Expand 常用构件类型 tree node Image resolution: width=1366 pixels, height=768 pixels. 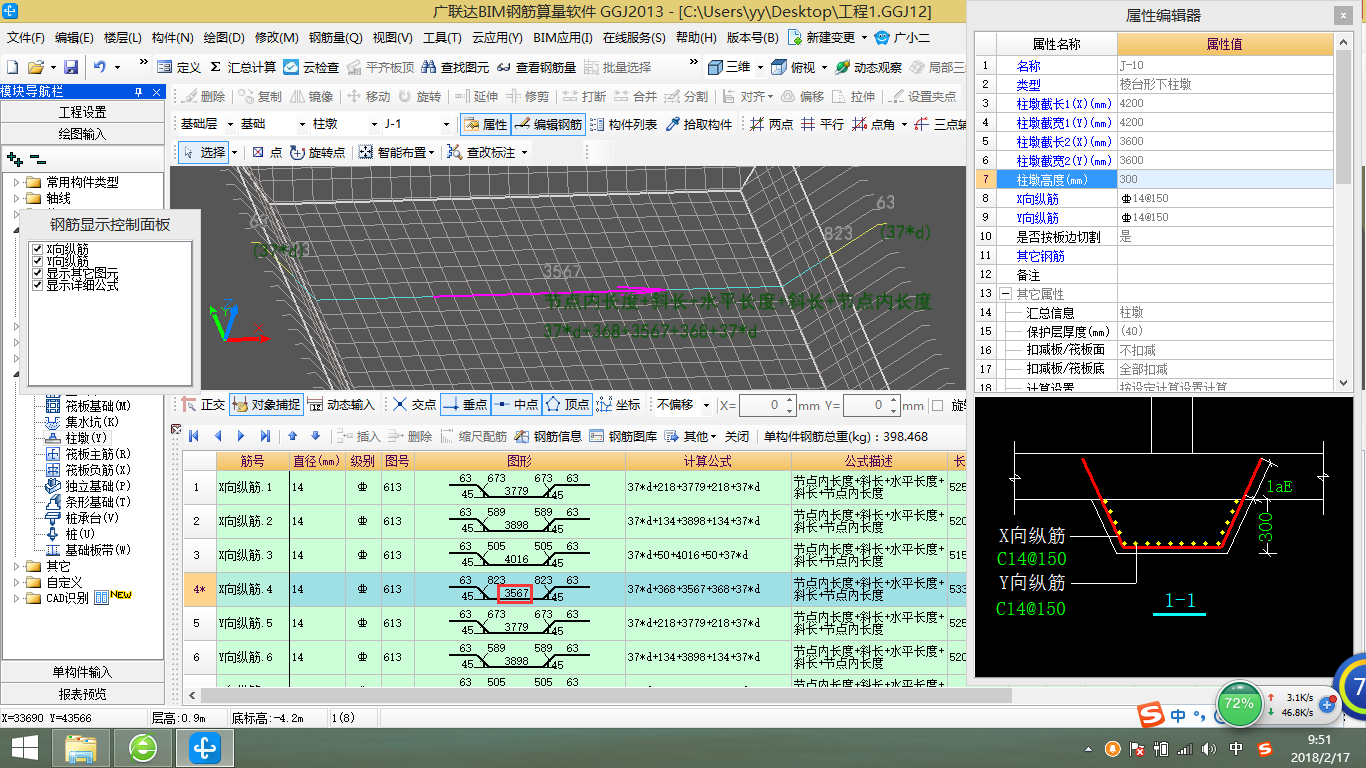point(17,182)
